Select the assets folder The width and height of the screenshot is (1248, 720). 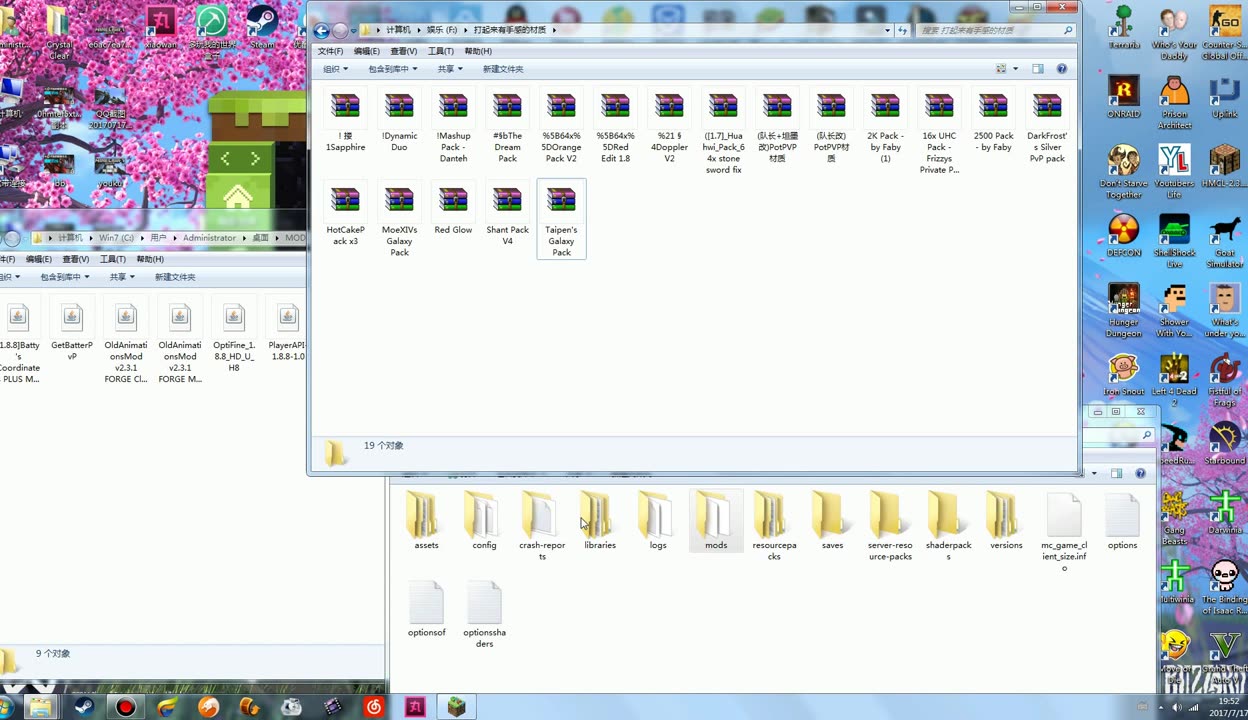(426, 521)
